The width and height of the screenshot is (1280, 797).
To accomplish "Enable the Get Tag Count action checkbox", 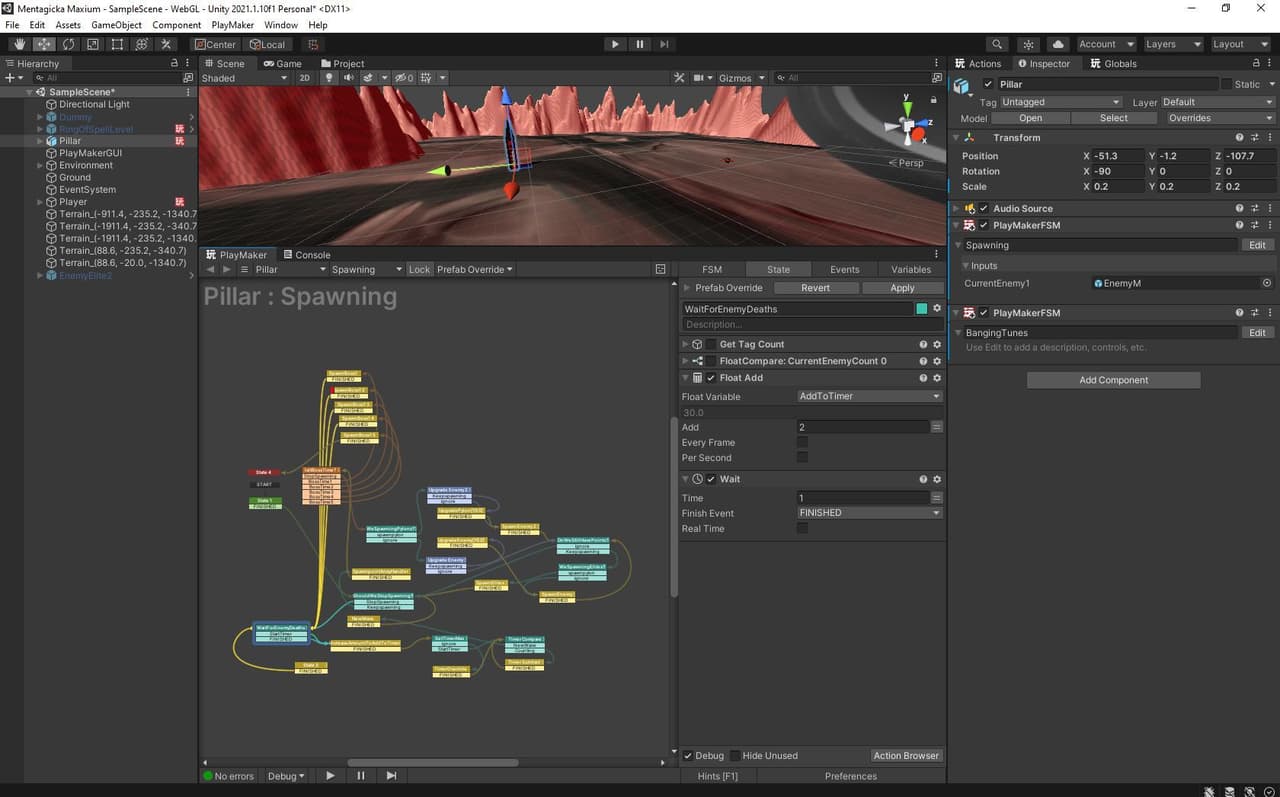I will (x=711, y=344).
